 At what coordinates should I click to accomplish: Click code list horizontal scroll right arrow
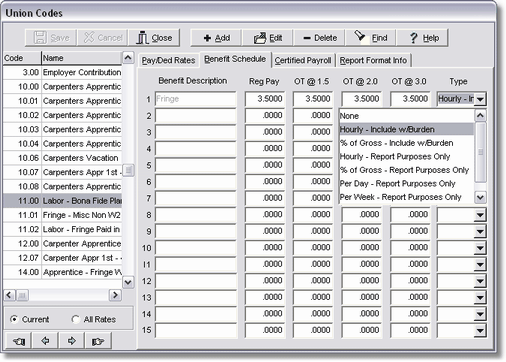115,295
